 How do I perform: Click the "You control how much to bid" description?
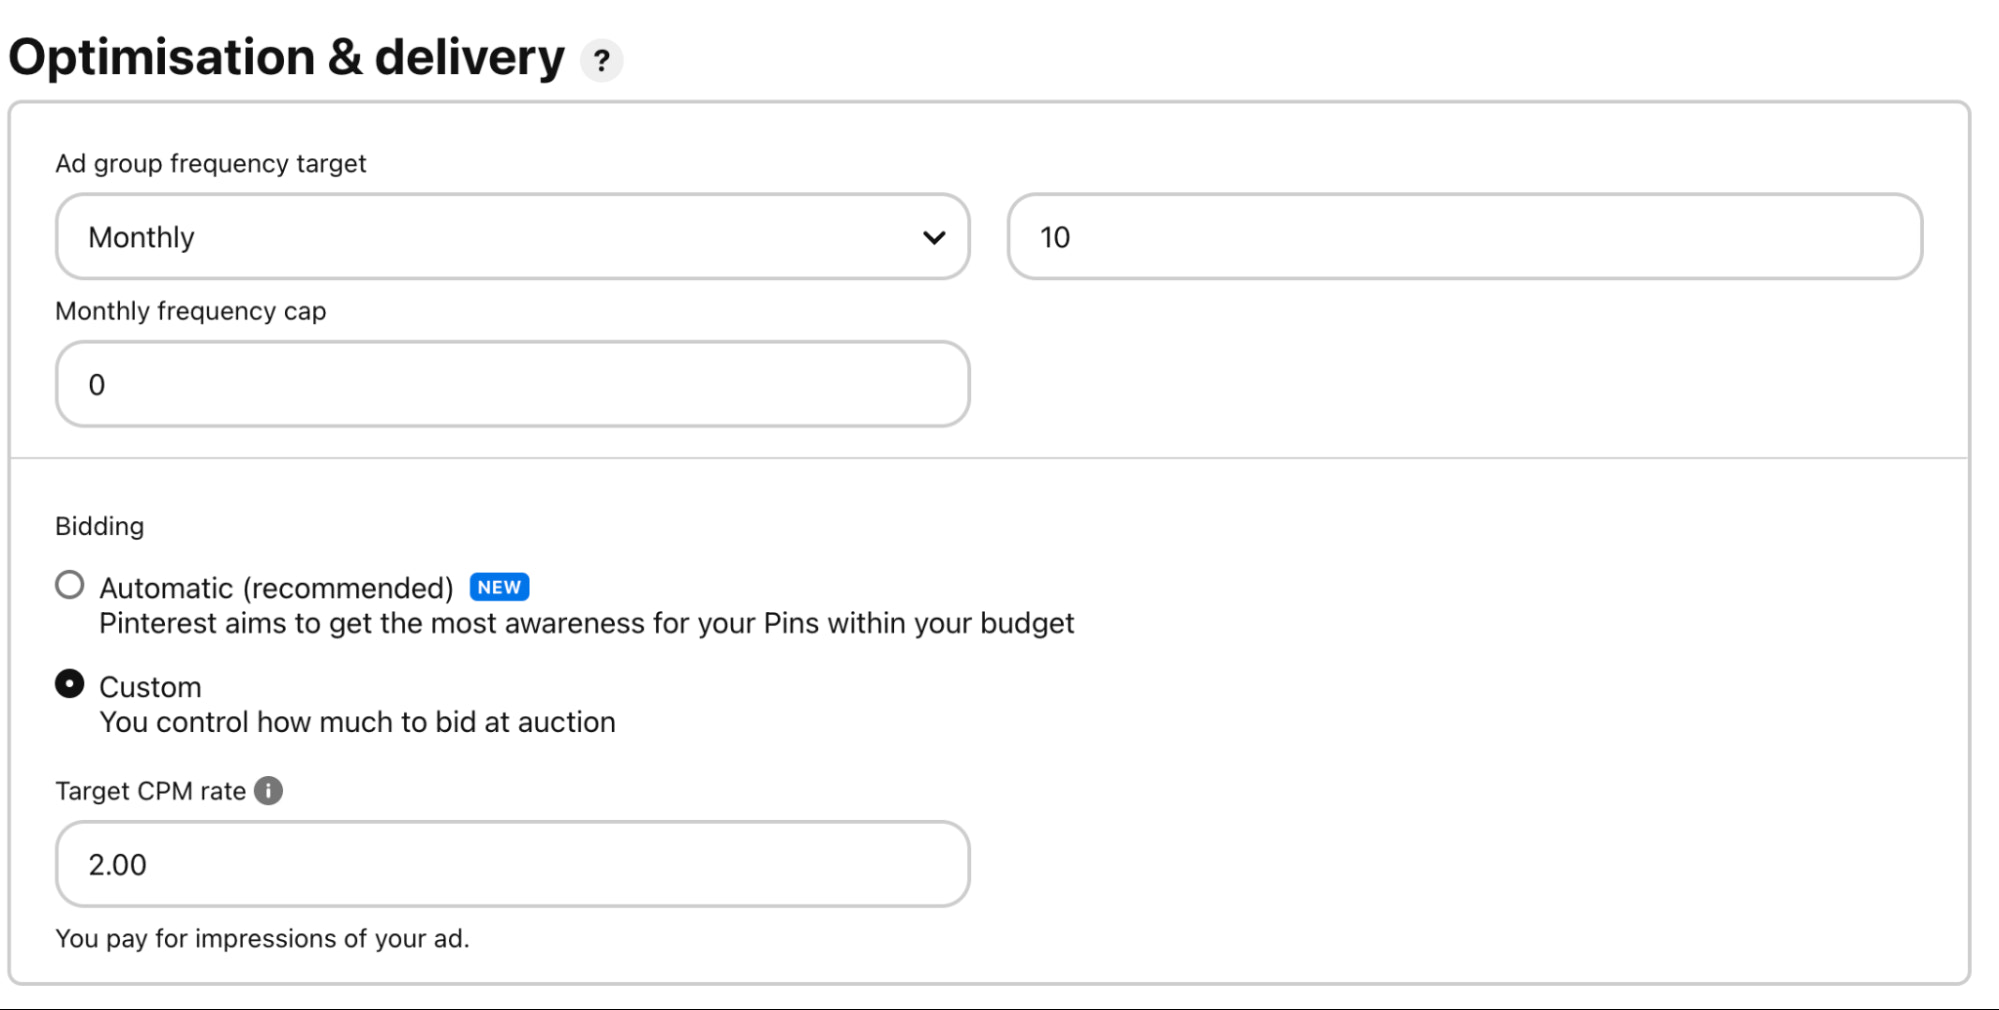click(x=357, y=722)
